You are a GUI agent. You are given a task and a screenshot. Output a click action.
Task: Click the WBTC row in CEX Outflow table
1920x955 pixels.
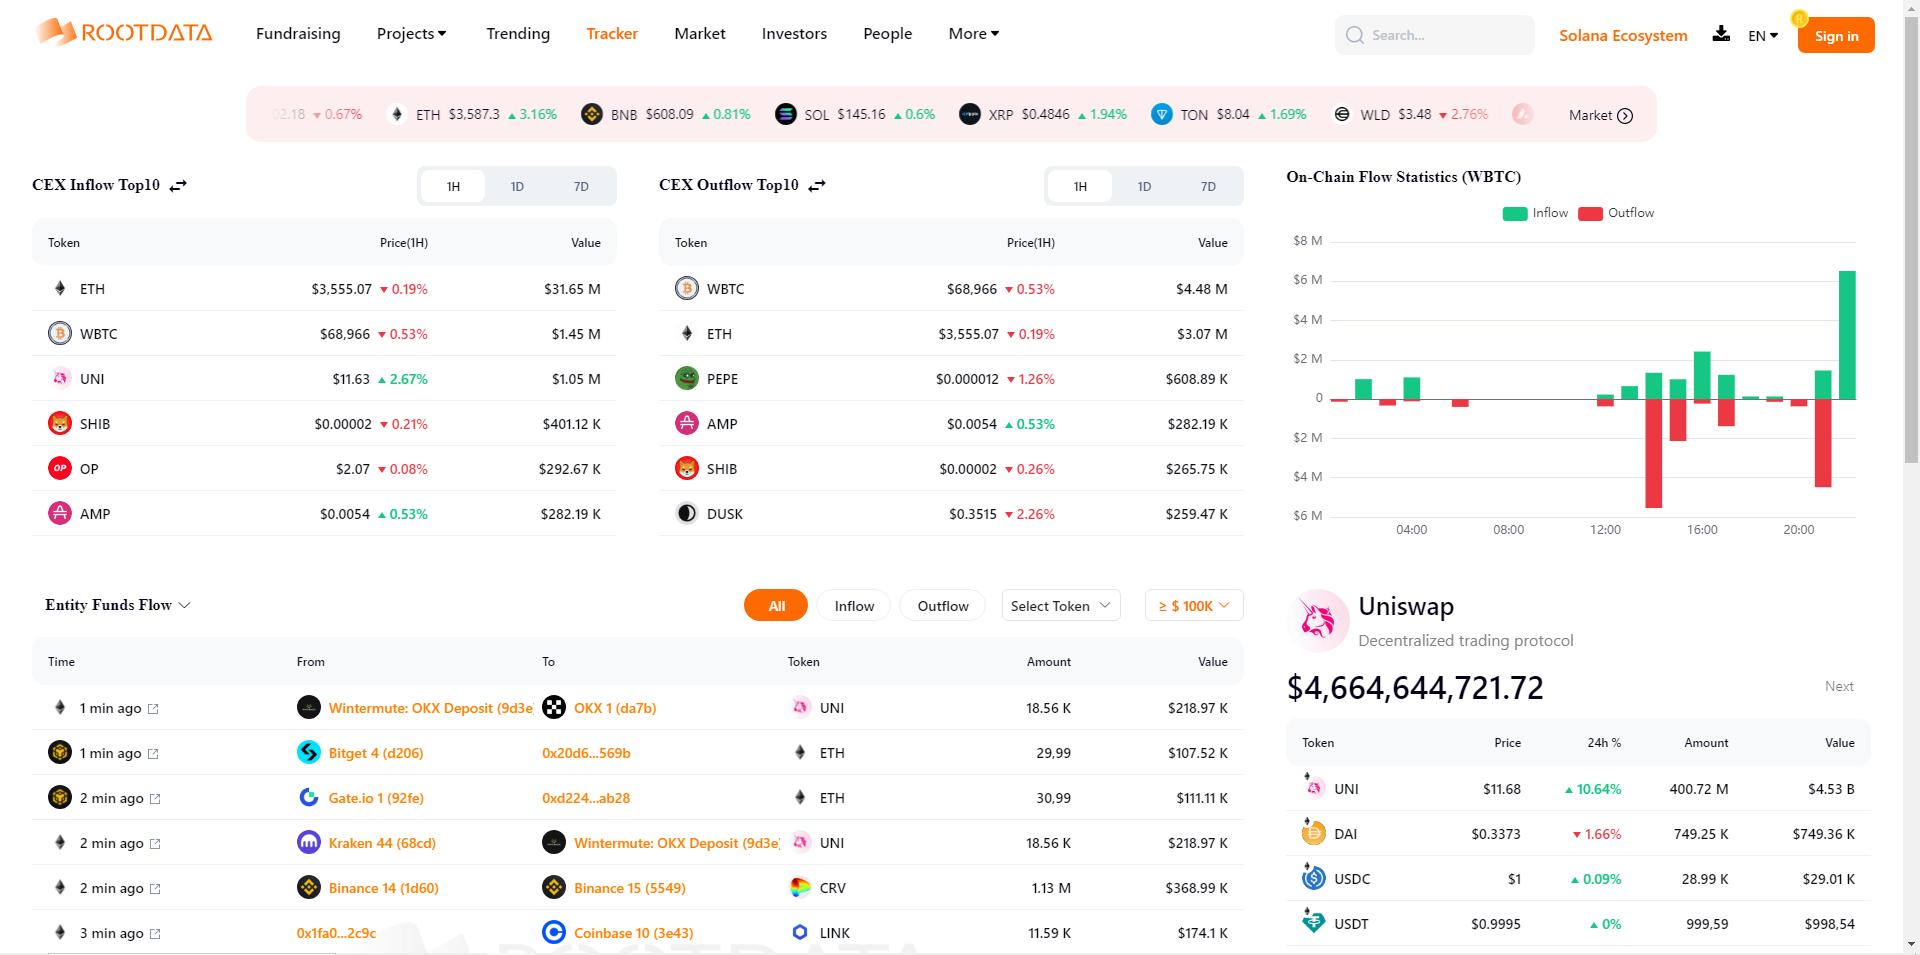pos(951,288)
